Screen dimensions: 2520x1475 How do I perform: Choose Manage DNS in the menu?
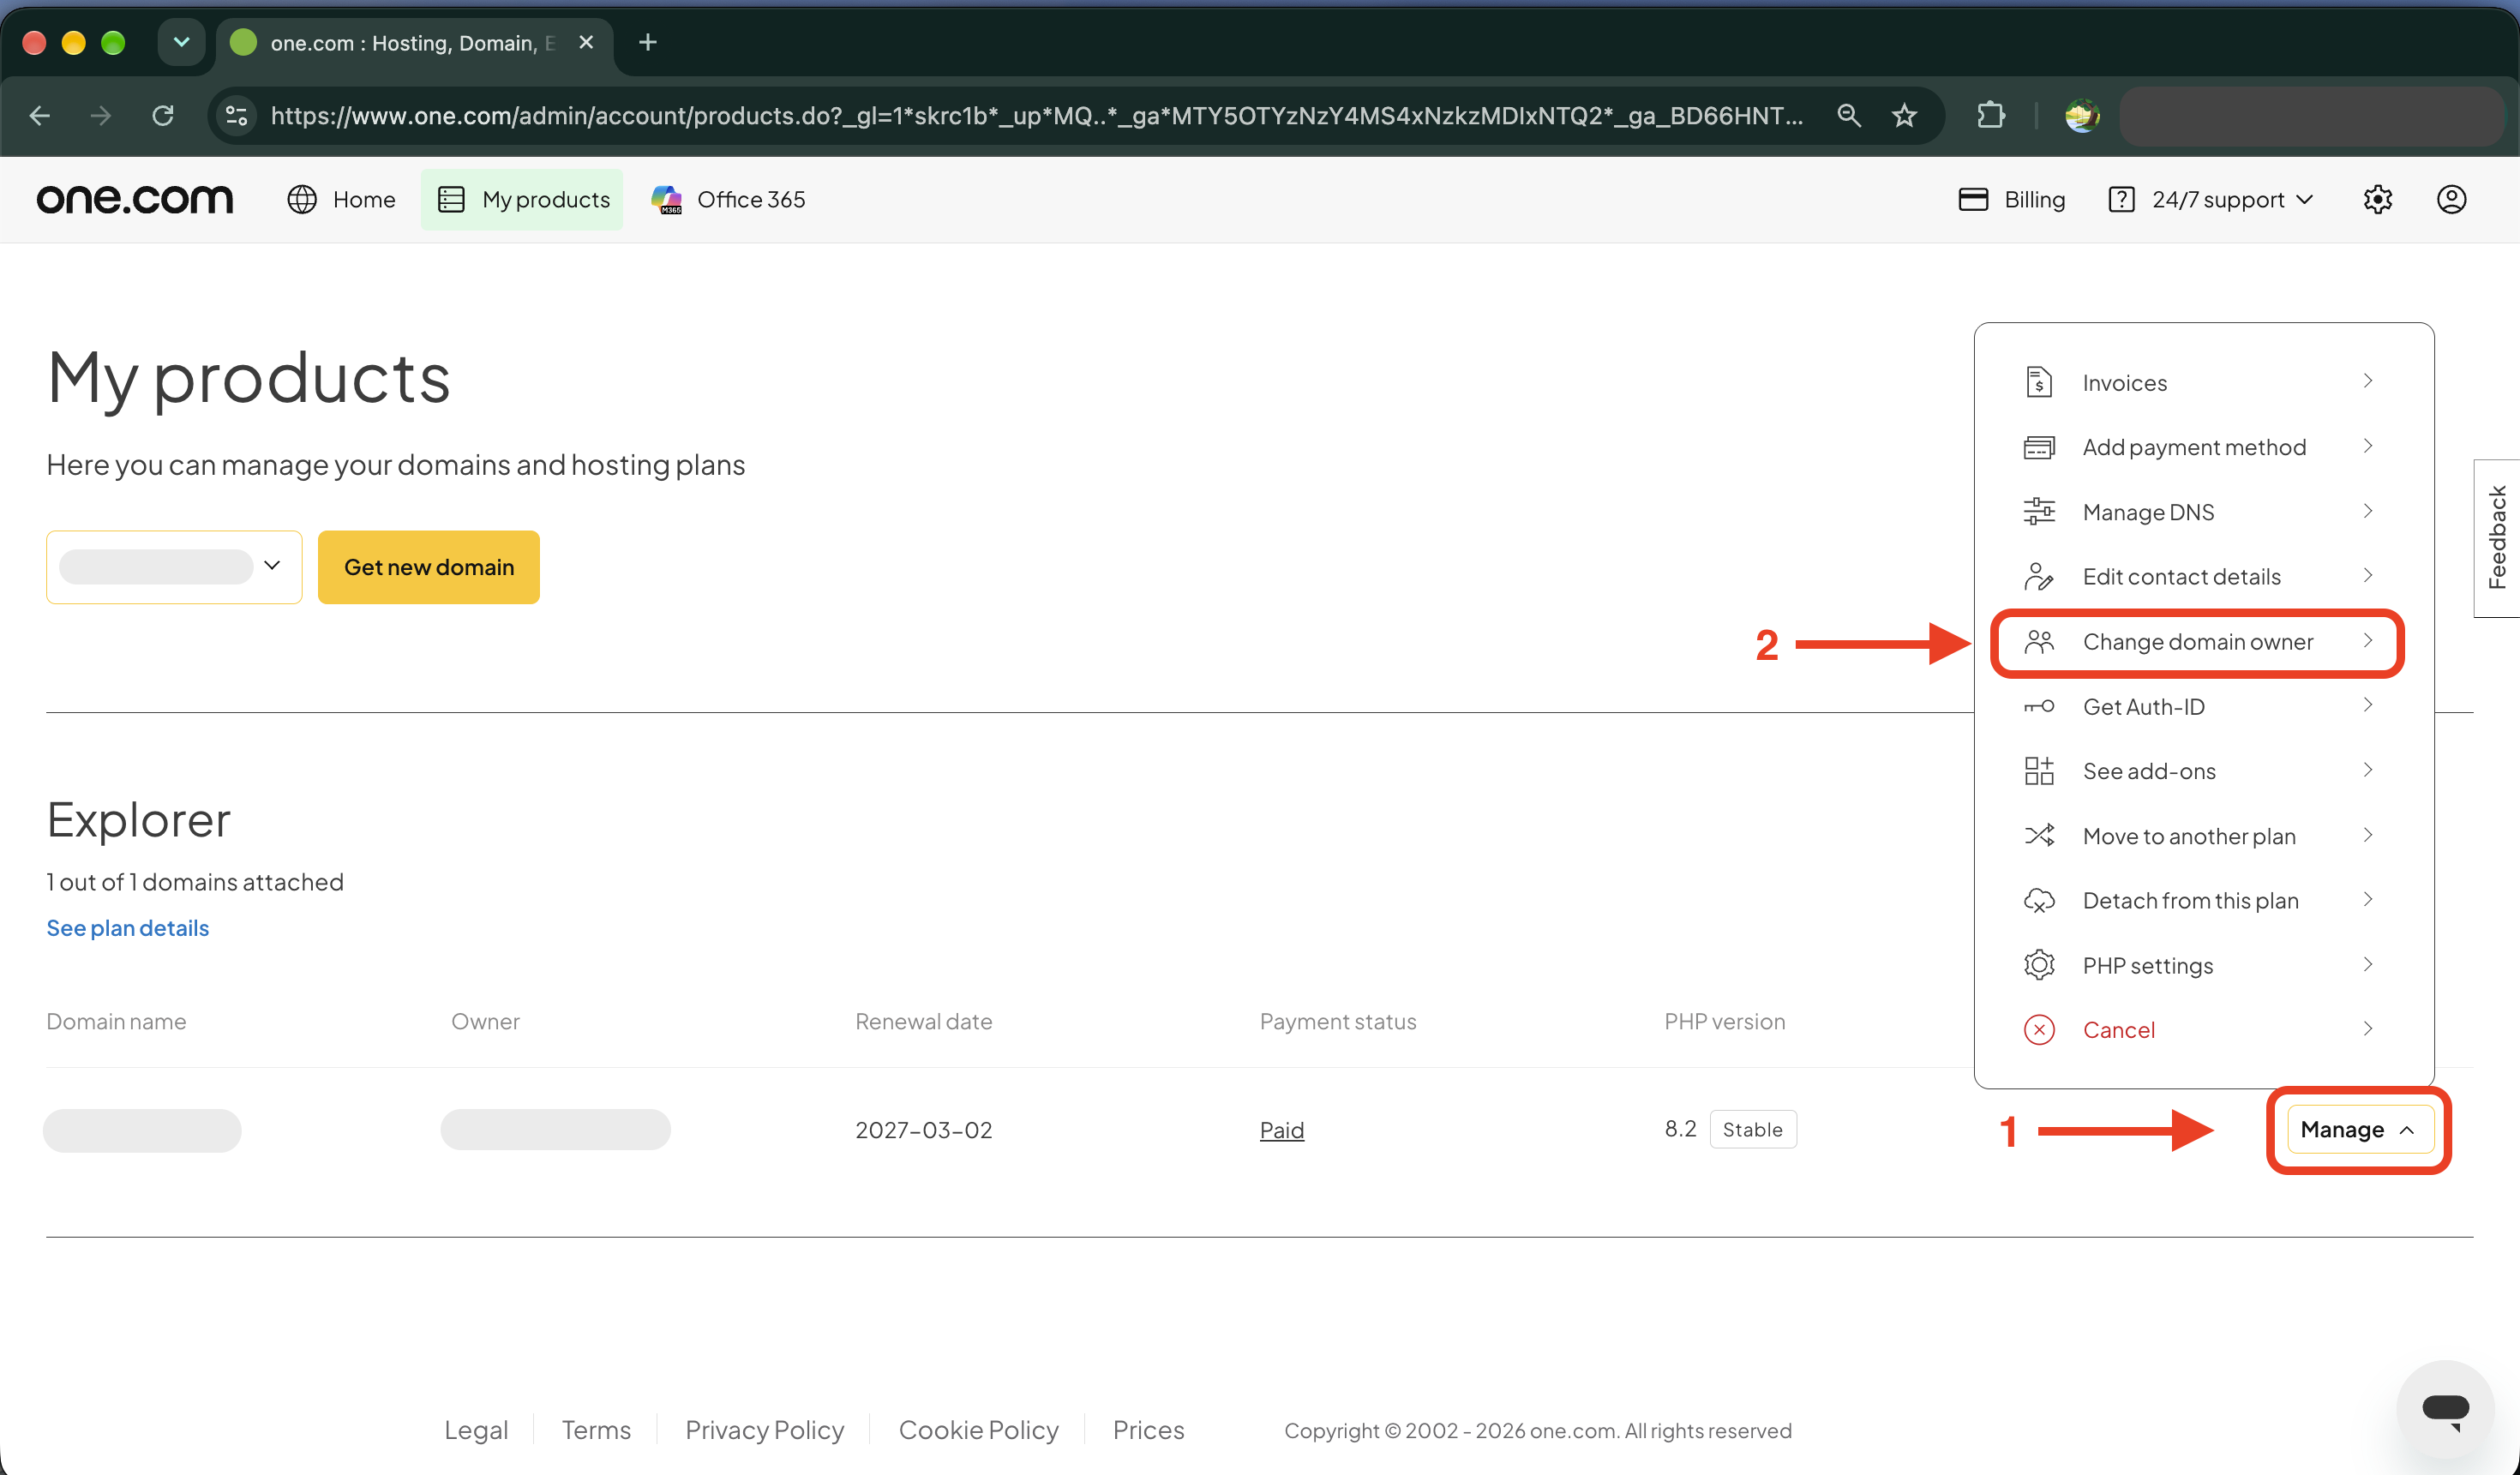point(2198,512)
